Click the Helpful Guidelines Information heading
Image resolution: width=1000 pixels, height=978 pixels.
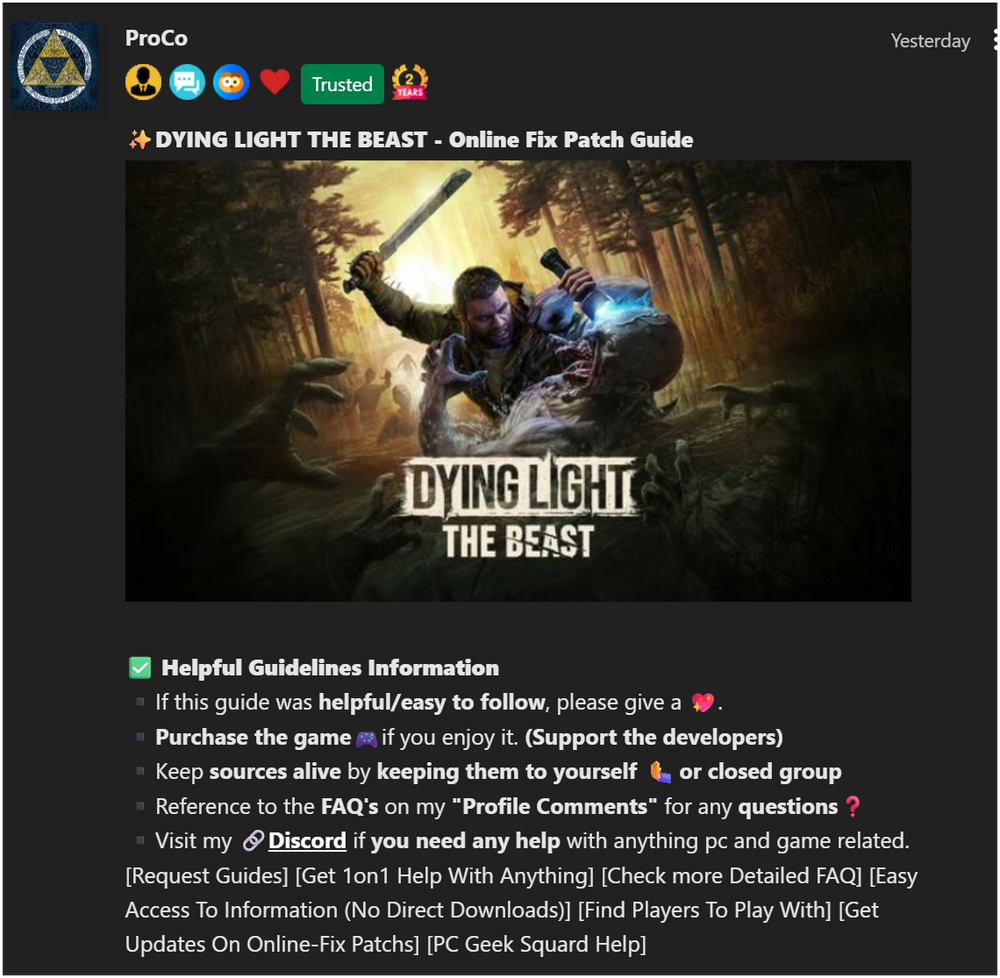(x=330, y=668)
